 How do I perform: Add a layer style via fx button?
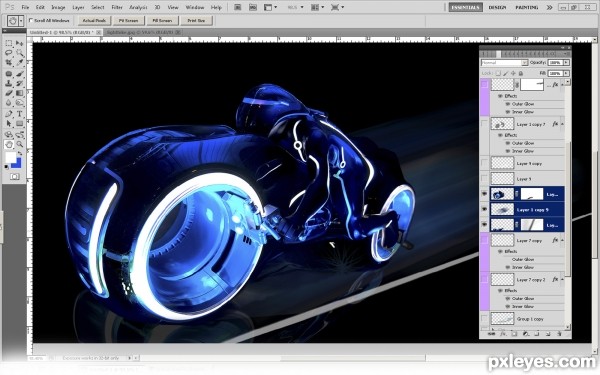pos(503,334)
